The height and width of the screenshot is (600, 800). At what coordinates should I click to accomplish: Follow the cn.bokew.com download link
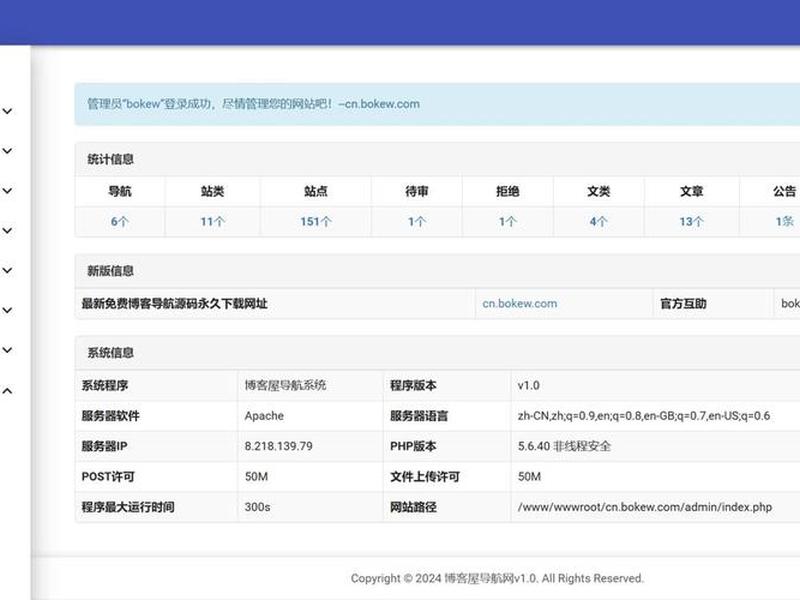pyautogui.click(x=519, y=304)
